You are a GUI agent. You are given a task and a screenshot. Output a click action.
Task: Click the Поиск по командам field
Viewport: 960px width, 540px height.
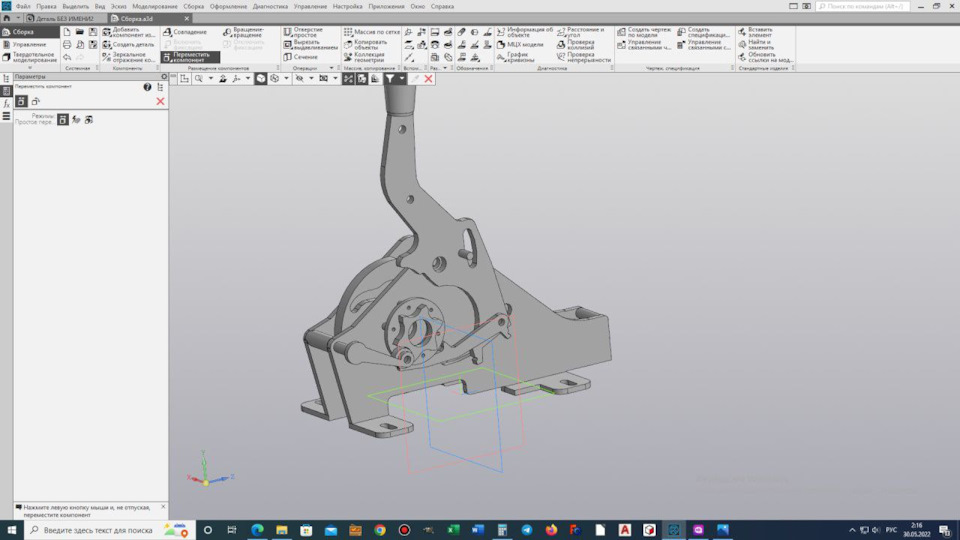click(862, 6)
